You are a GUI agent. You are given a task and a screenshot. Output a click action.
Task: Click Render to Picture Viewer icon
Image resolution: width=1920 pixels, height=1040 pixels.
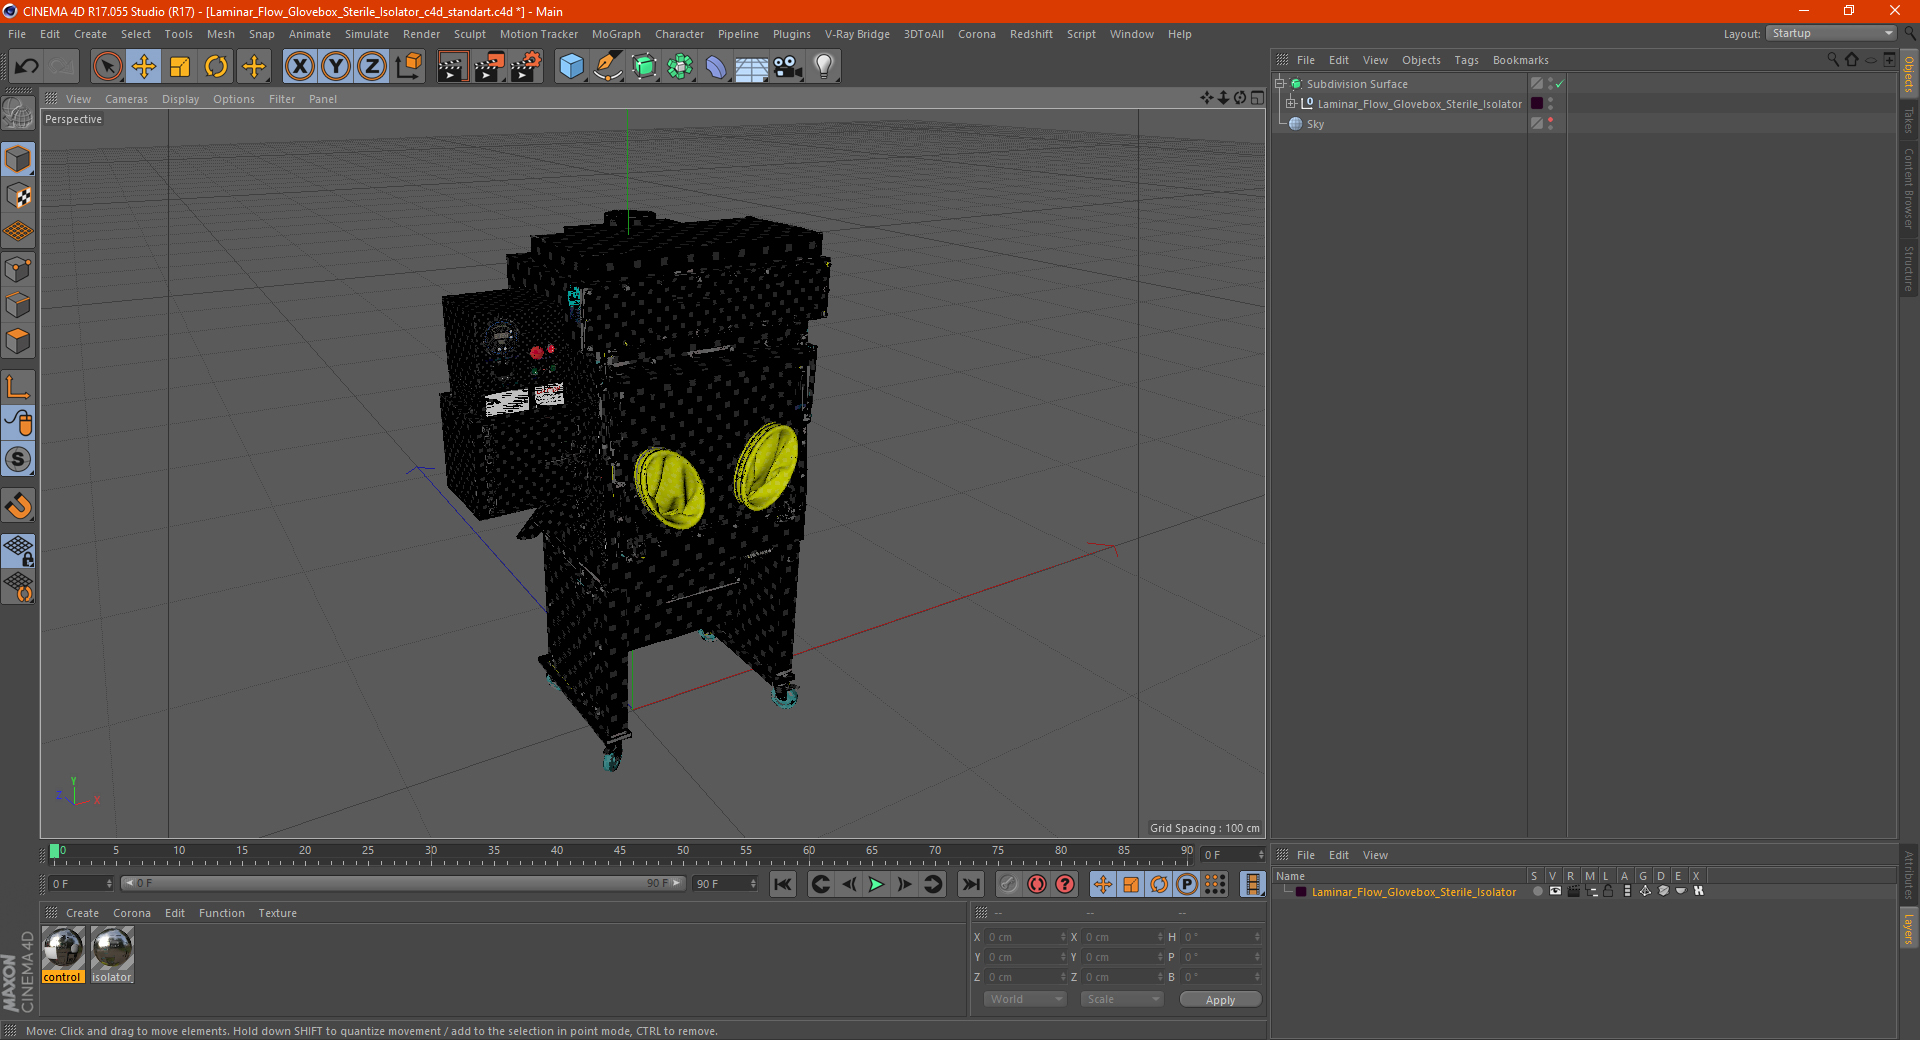[x=489, y=67]
